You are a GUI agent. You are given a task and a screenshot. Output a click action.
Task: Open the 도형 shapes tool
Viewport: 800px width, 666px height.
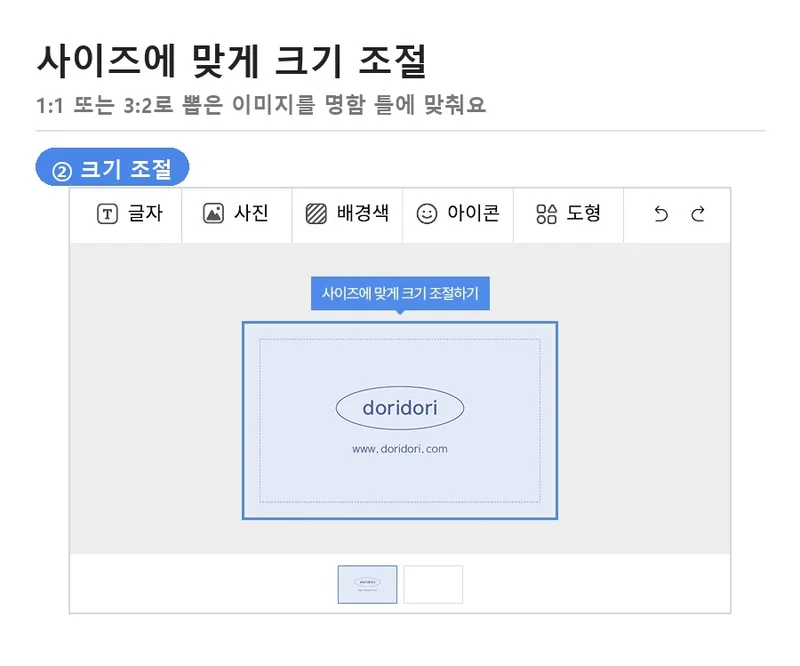point(568,214)
